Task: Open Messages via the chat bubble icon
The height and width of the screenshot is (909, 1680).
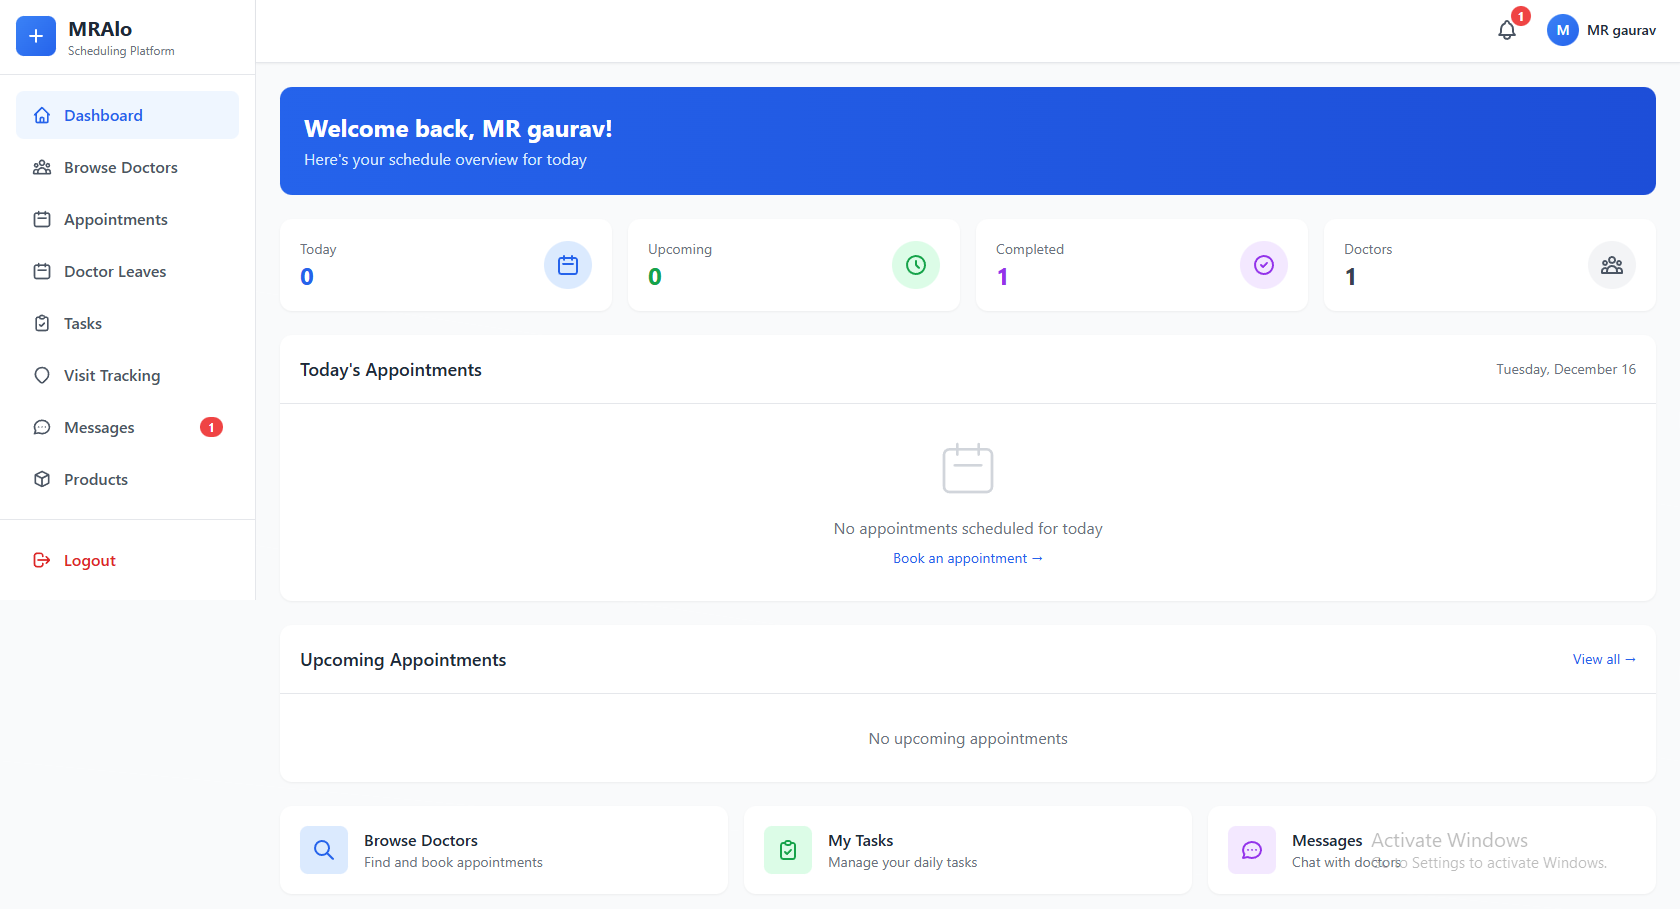Action: click(x=42, y=427)
